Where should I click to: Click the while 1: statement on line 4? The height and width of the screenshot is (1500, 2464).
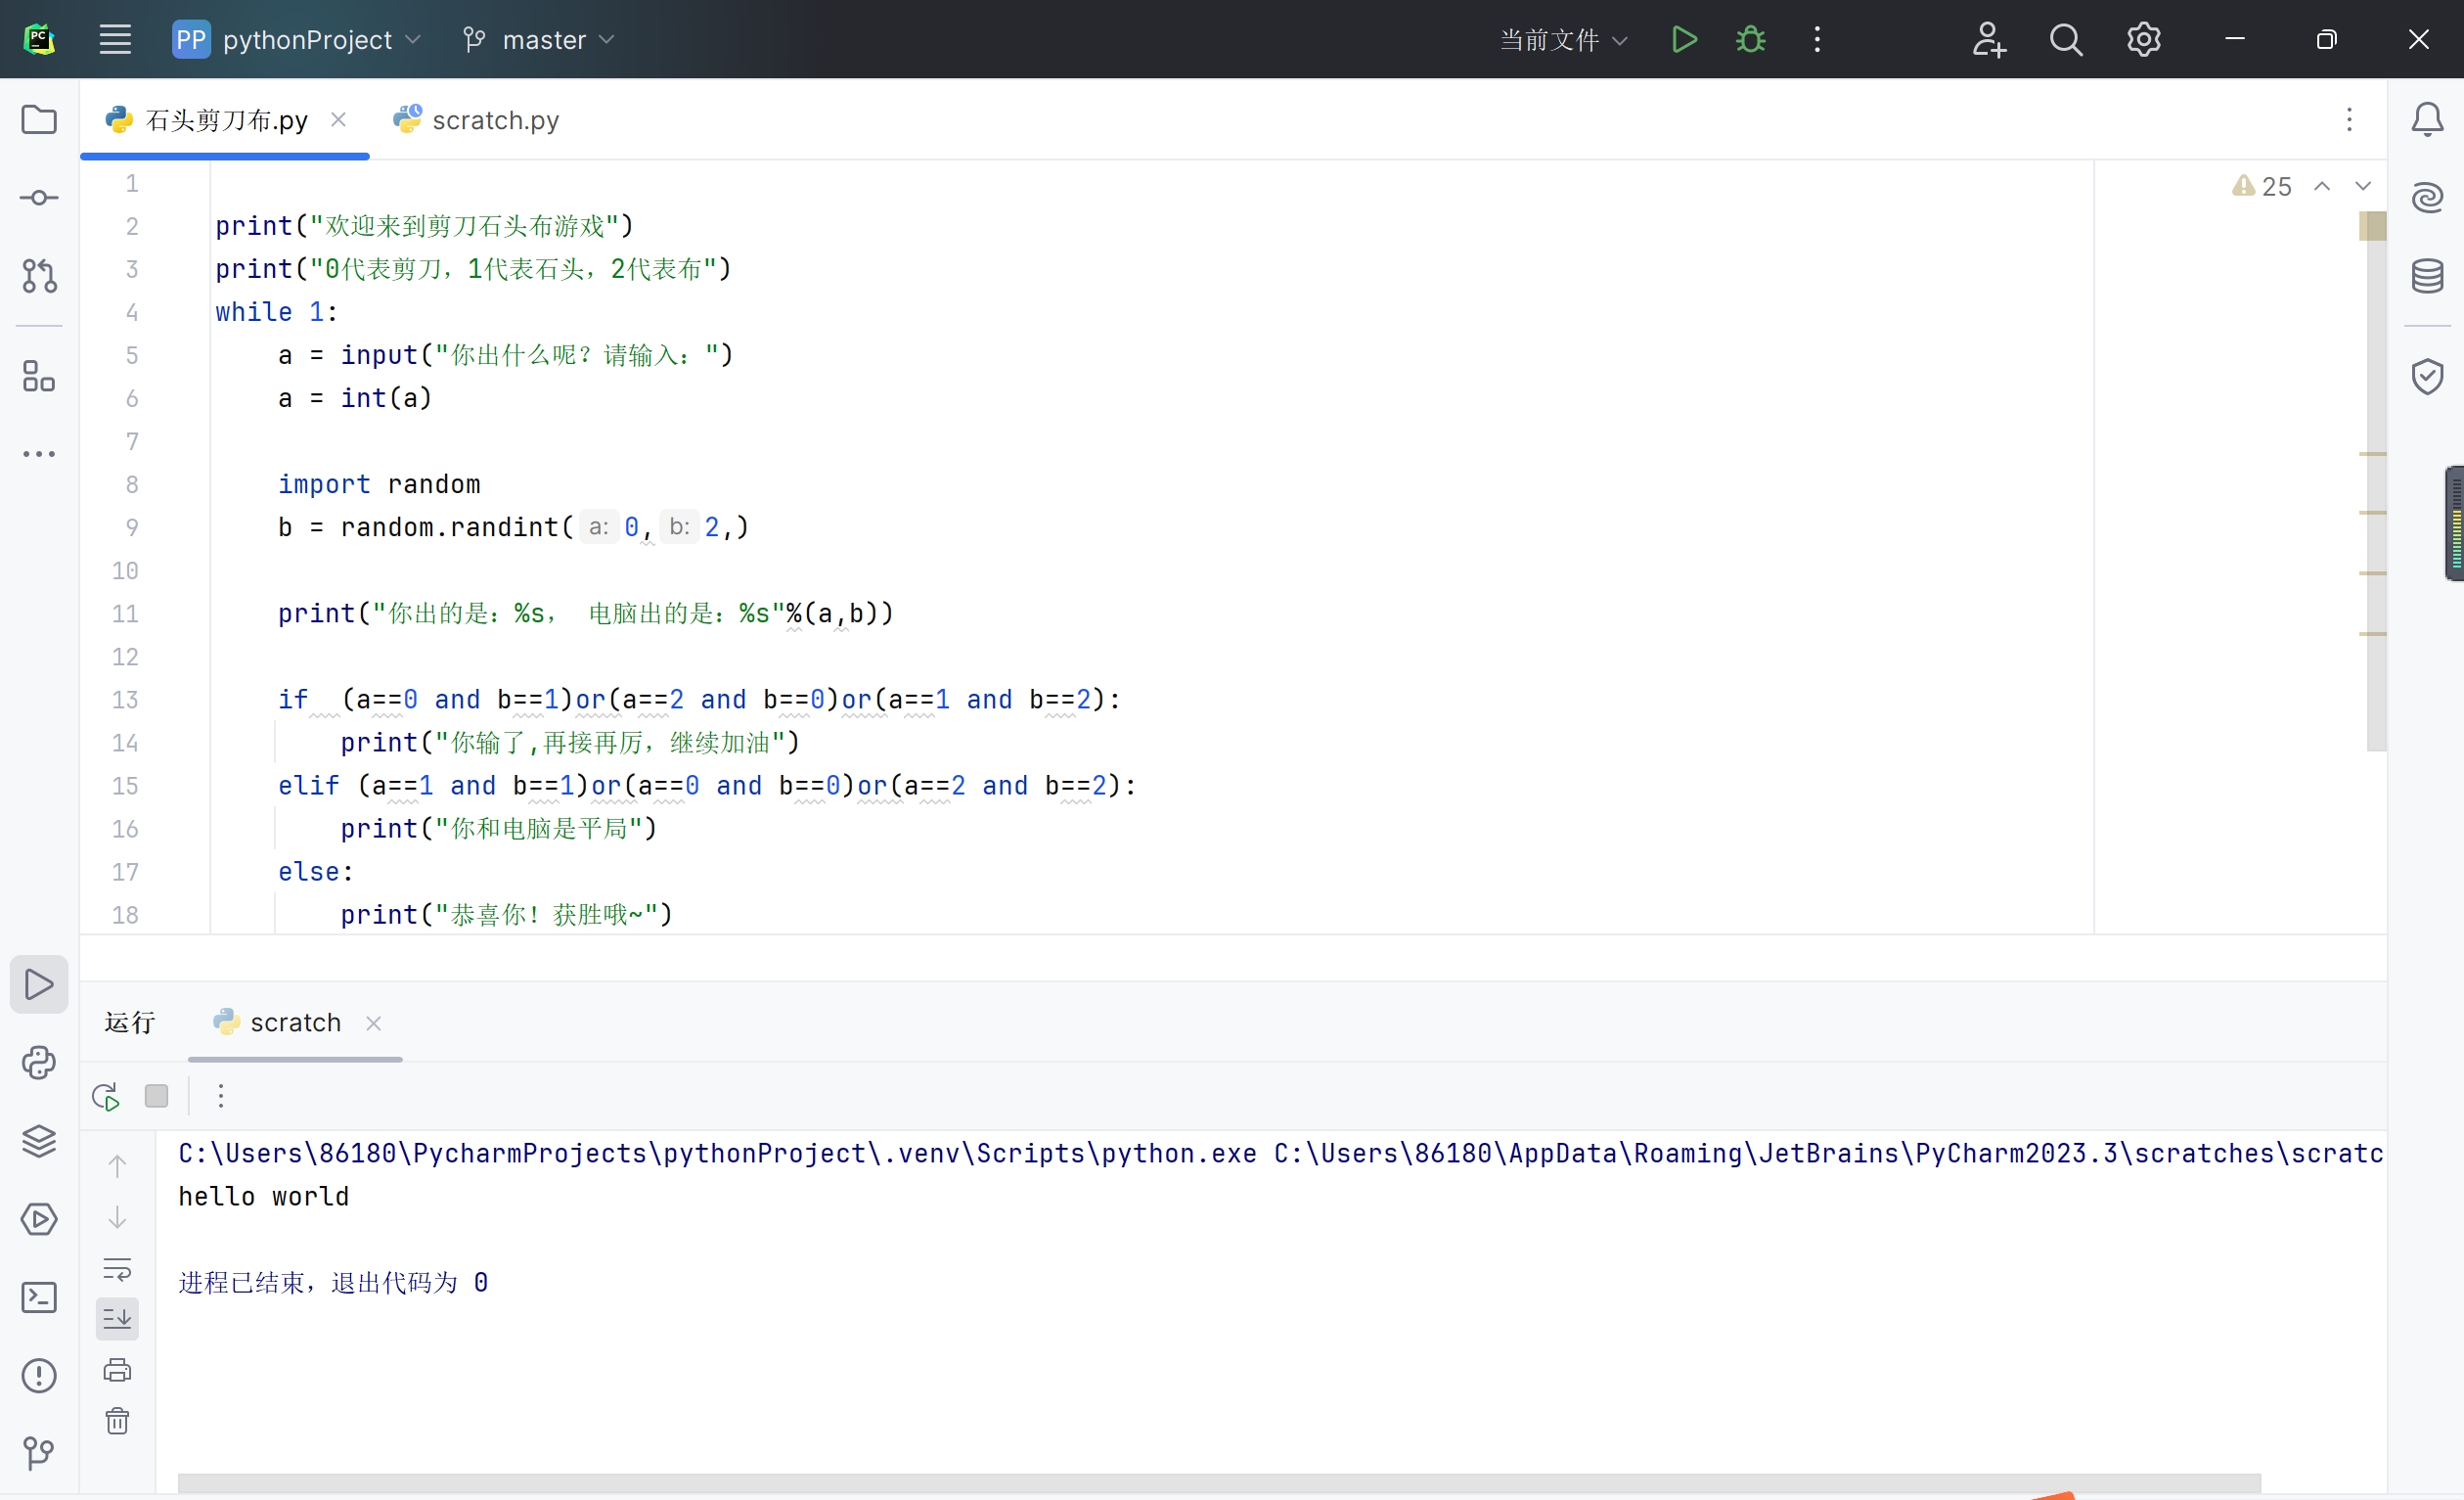coord(277,312)
